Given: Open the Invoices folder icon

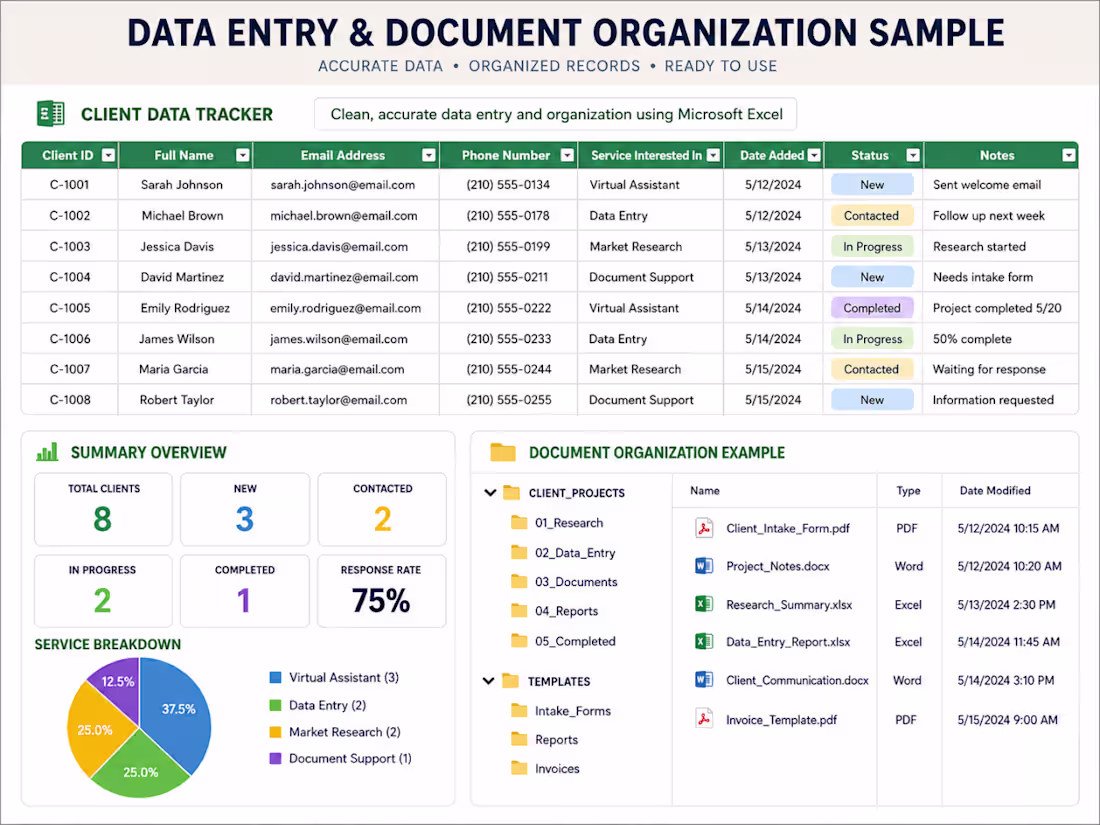Looking at the screenshot, I should tap(519, 768).
